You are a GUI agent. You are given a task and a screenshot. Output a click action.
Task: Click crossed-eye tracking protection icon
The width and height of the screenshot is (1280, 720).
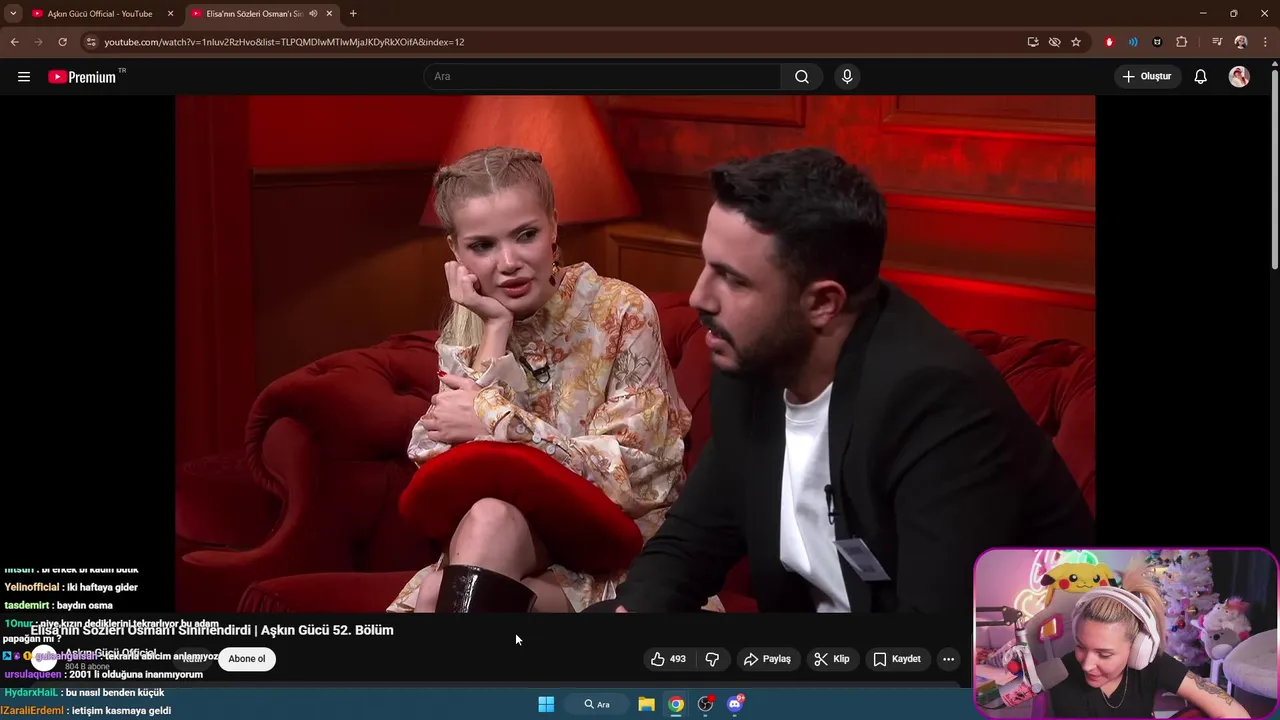(1054, 42)
